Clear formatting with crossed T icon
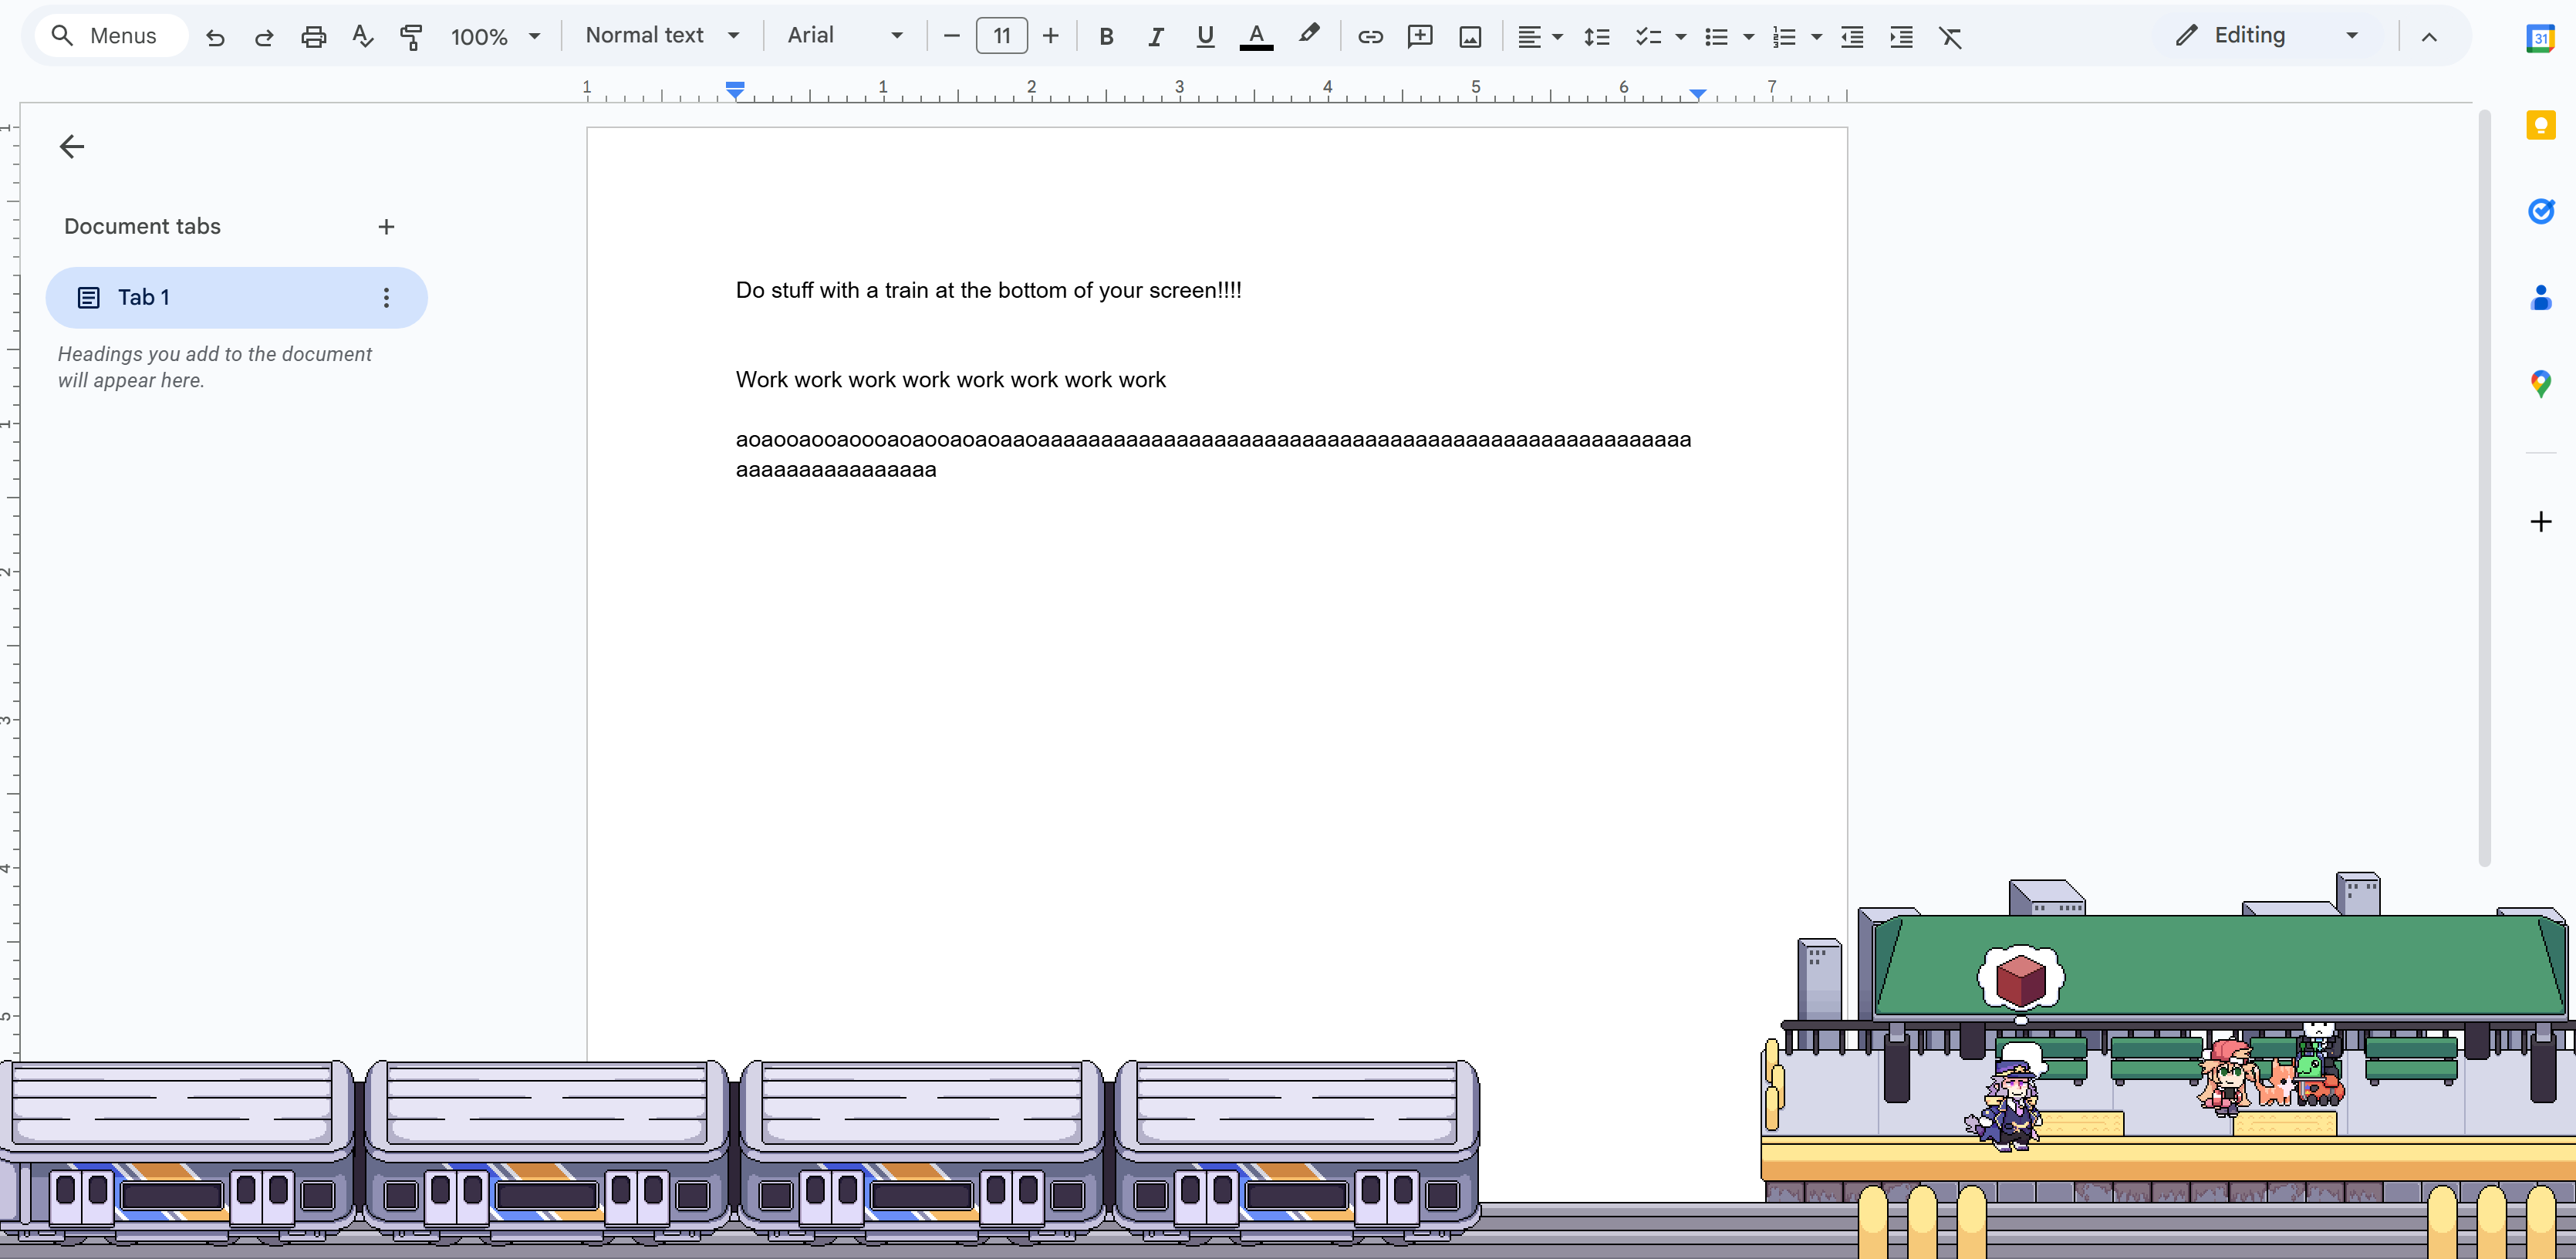The height and width of the screenshot is (1259, 2576). (1950, 37)
